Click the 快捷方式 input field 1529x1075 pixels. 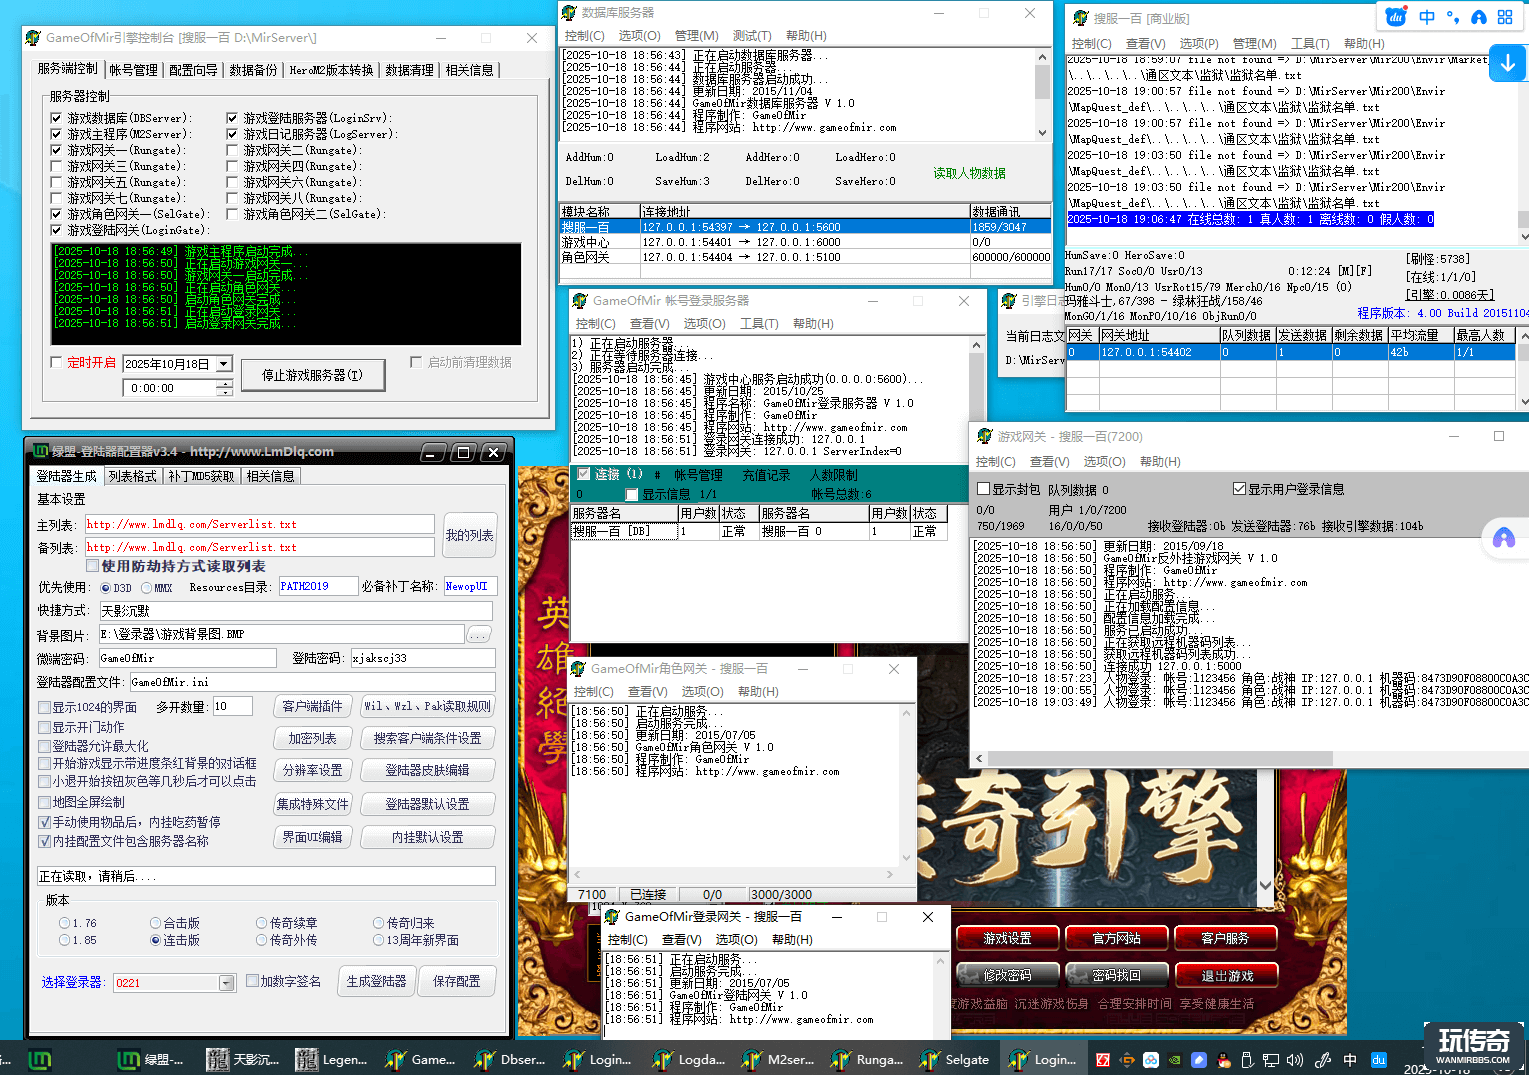click(x=296, y=611)
